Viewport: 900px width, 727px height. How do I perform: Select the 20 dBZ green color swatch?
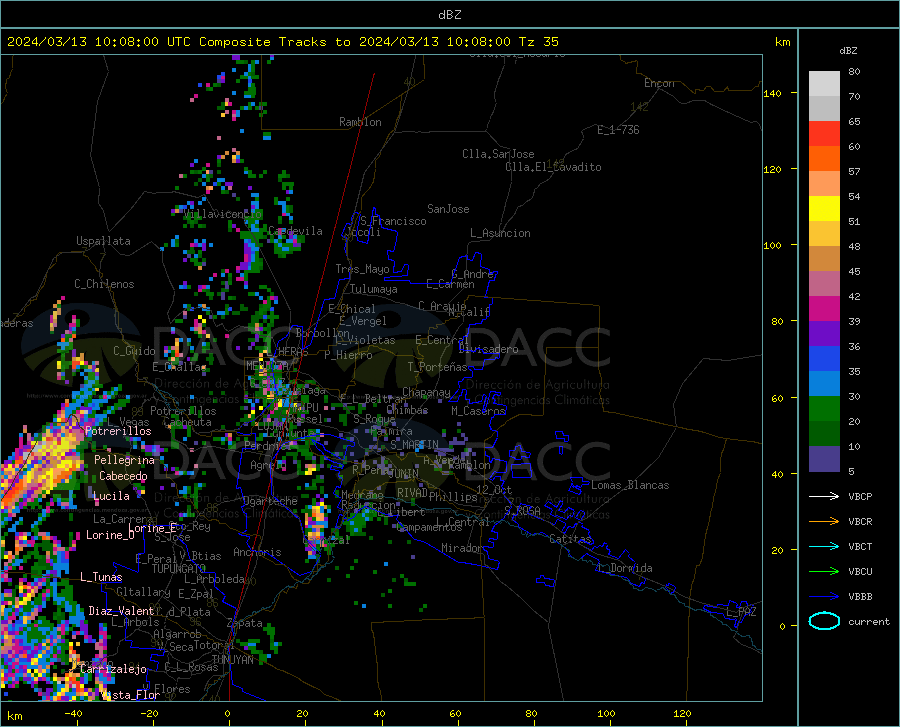point(824,434)
